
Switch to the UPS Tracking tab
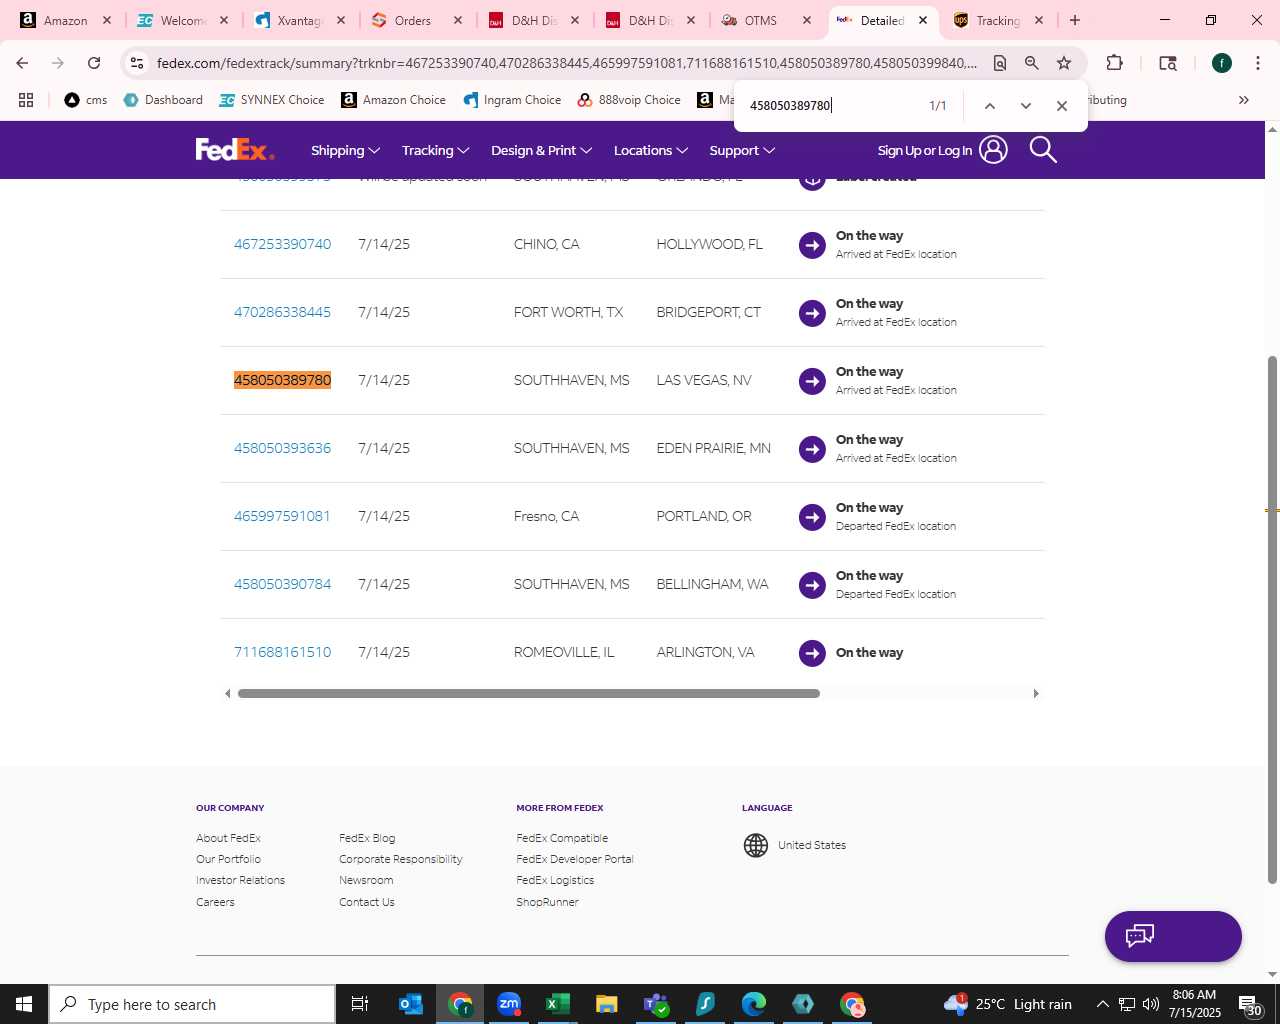pyautogui.click(x=997, y=20)
